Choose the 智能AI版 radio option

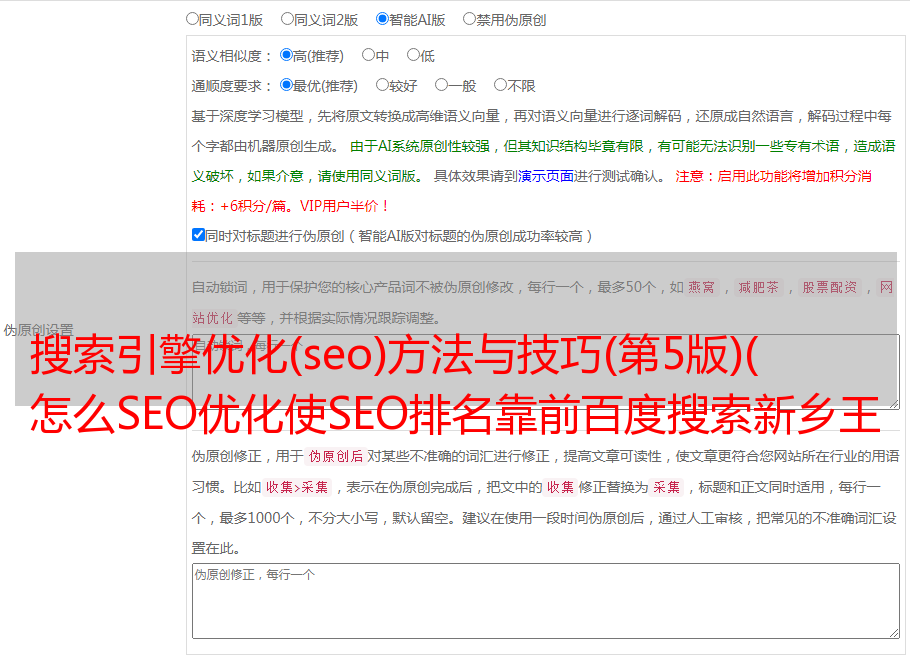(x=382, y=19)
